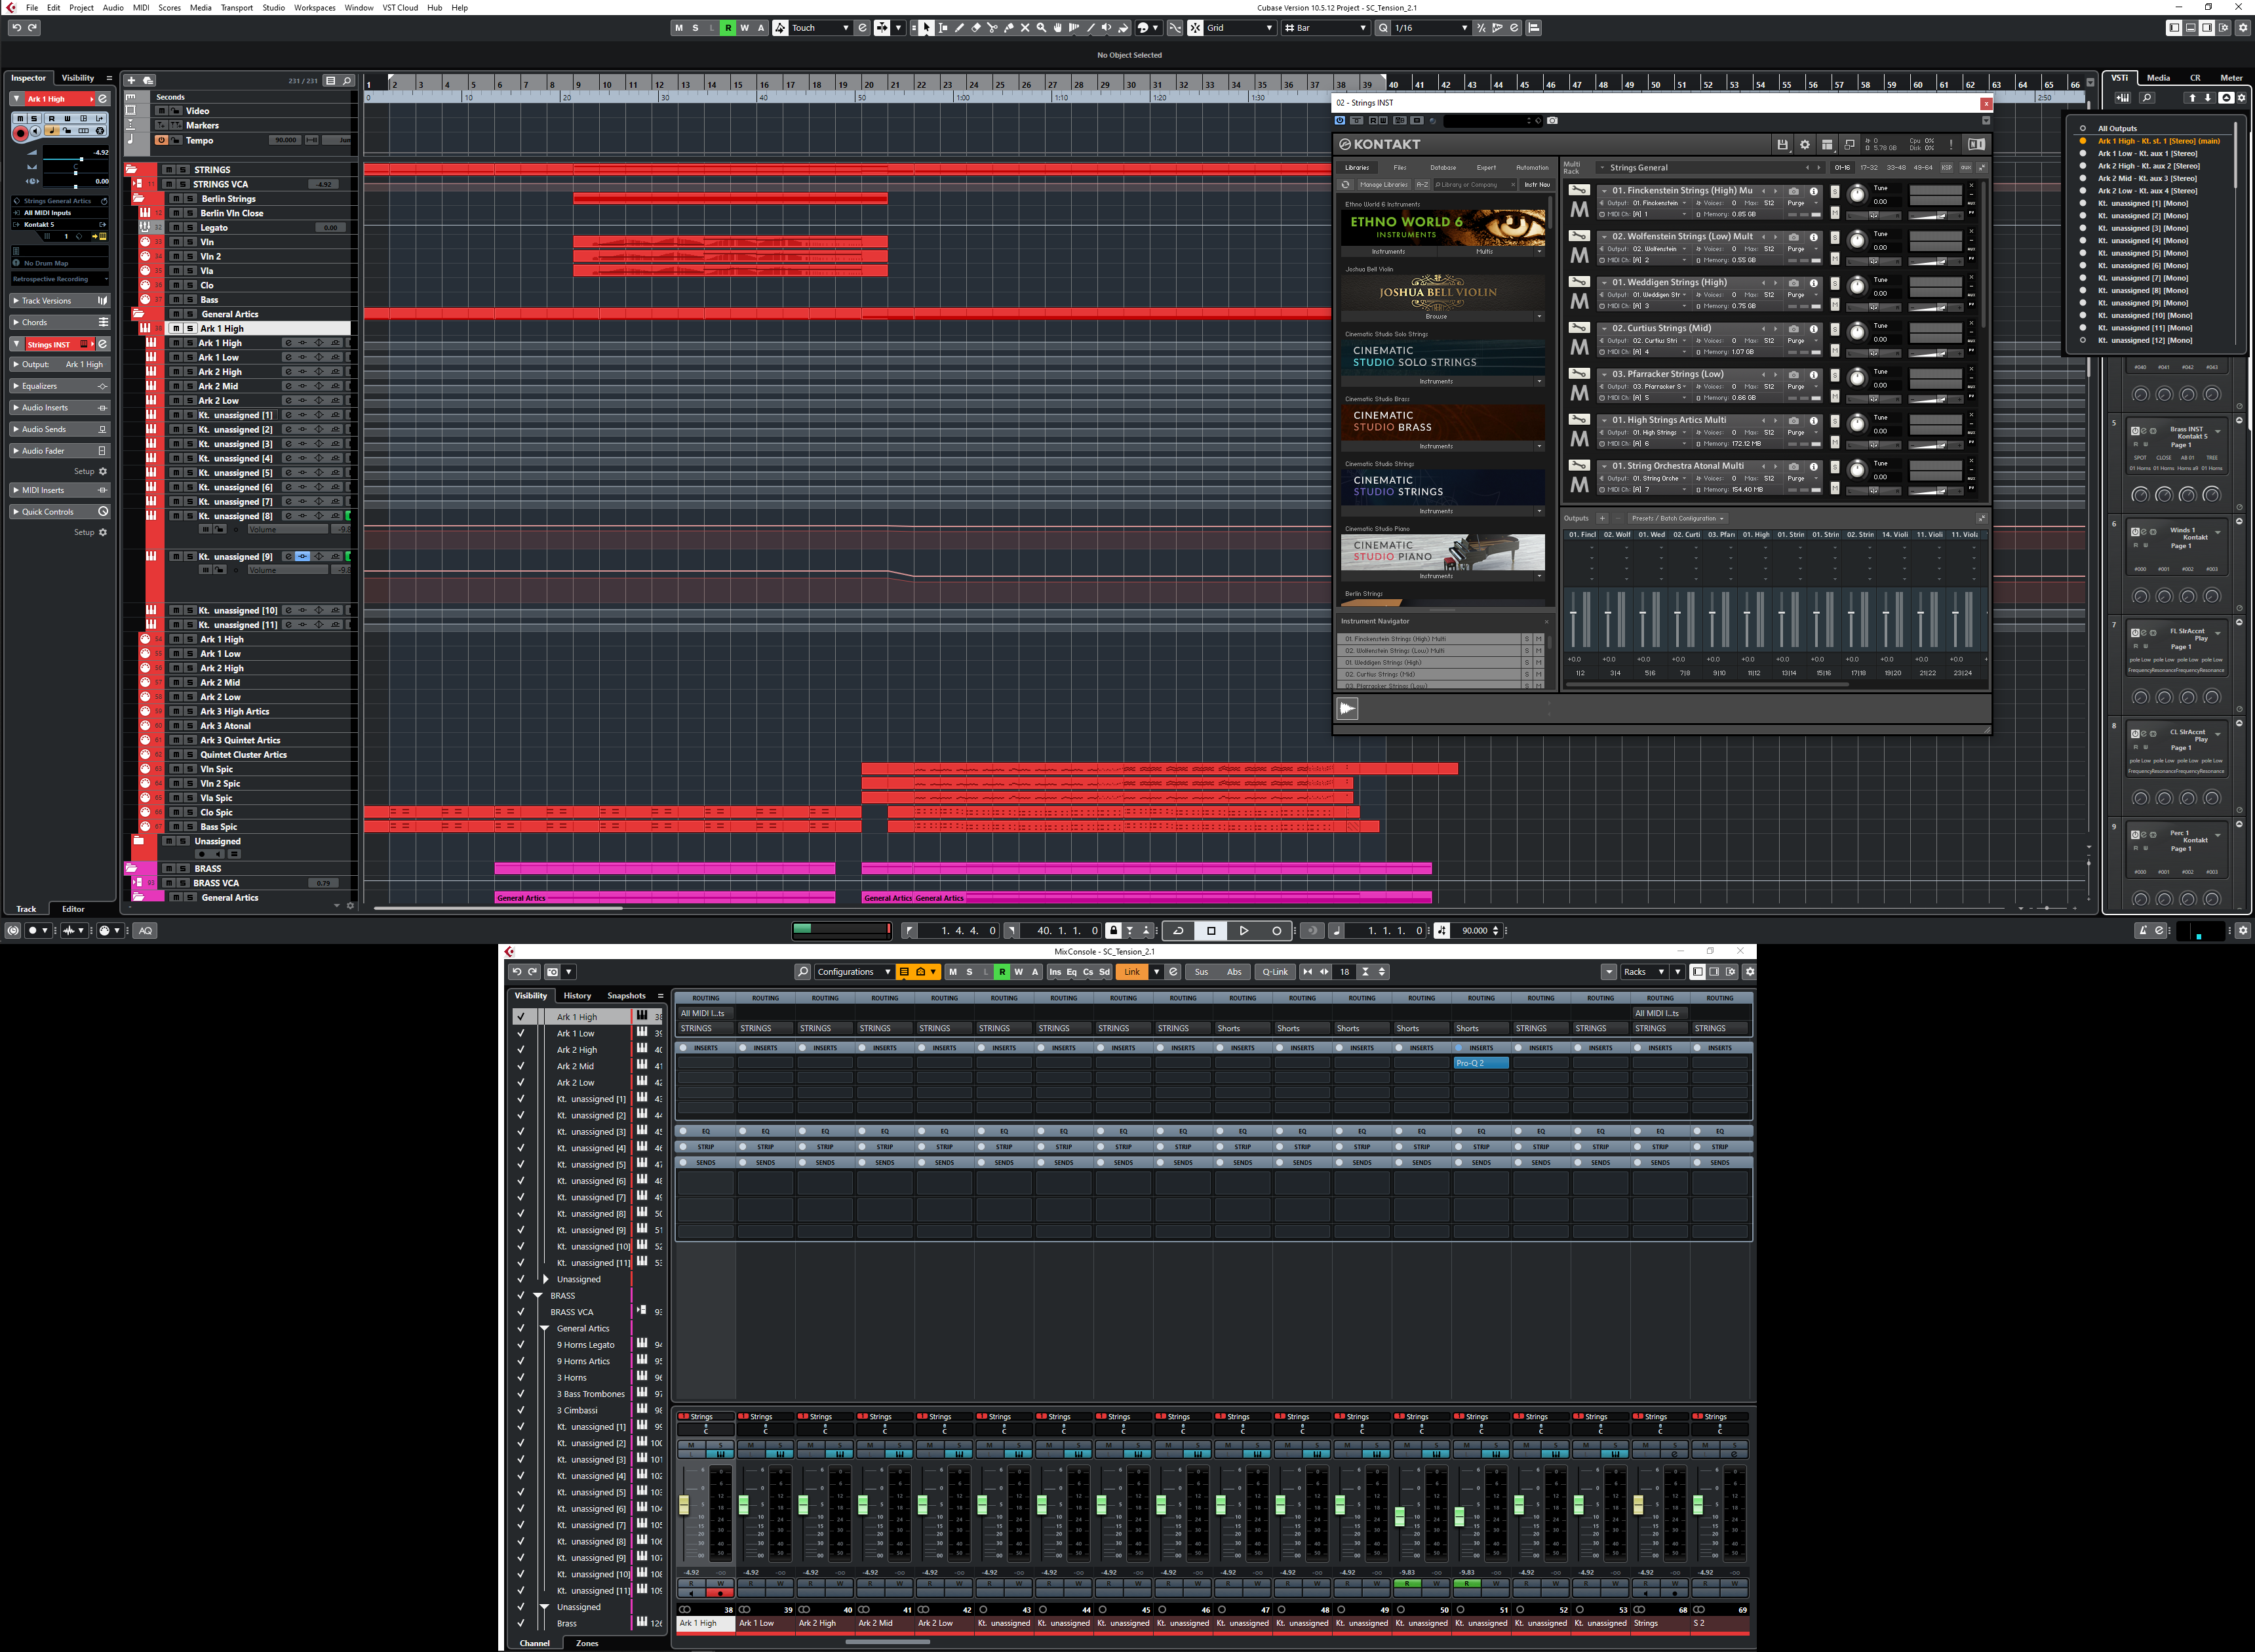Select the Zoom magnifier tool

[1041, 28]
